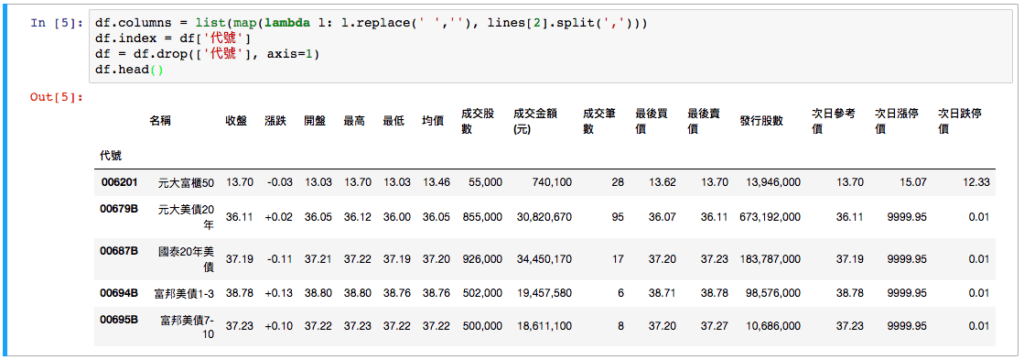Click the 次日跌停價 column header
Image resolution: width=1024 pixels, height=360 pixels.
tap(959, 121)
